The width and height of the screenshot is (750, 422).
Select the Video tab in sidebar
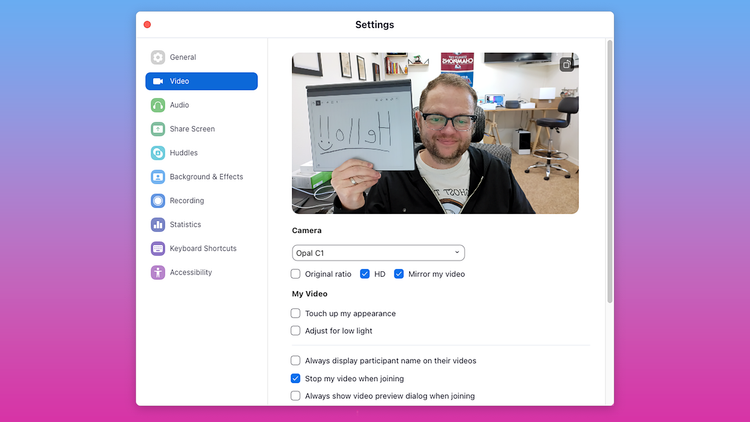(201, 81)
